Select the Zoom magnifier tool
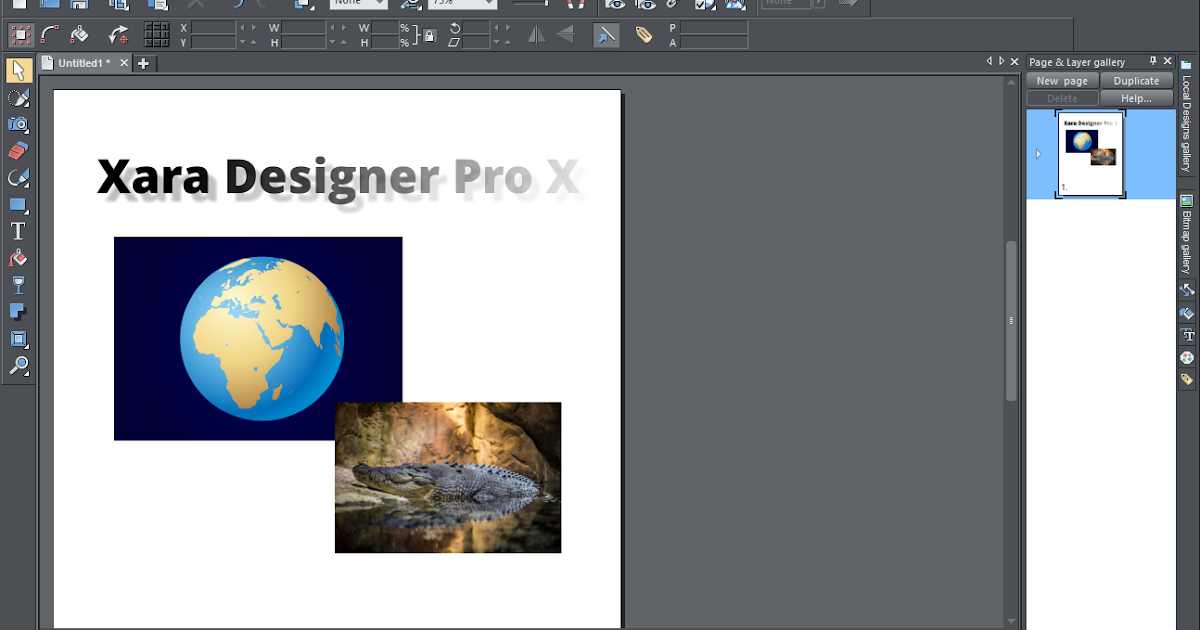The image size is (1200, 630). [x=17, y=366]
